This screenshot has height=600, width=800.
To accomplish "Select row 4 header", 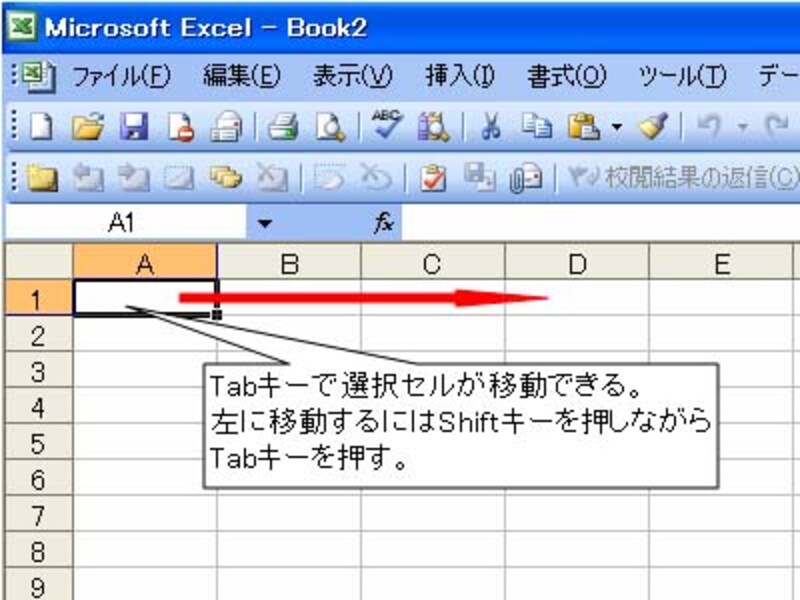I will [39, 406].
